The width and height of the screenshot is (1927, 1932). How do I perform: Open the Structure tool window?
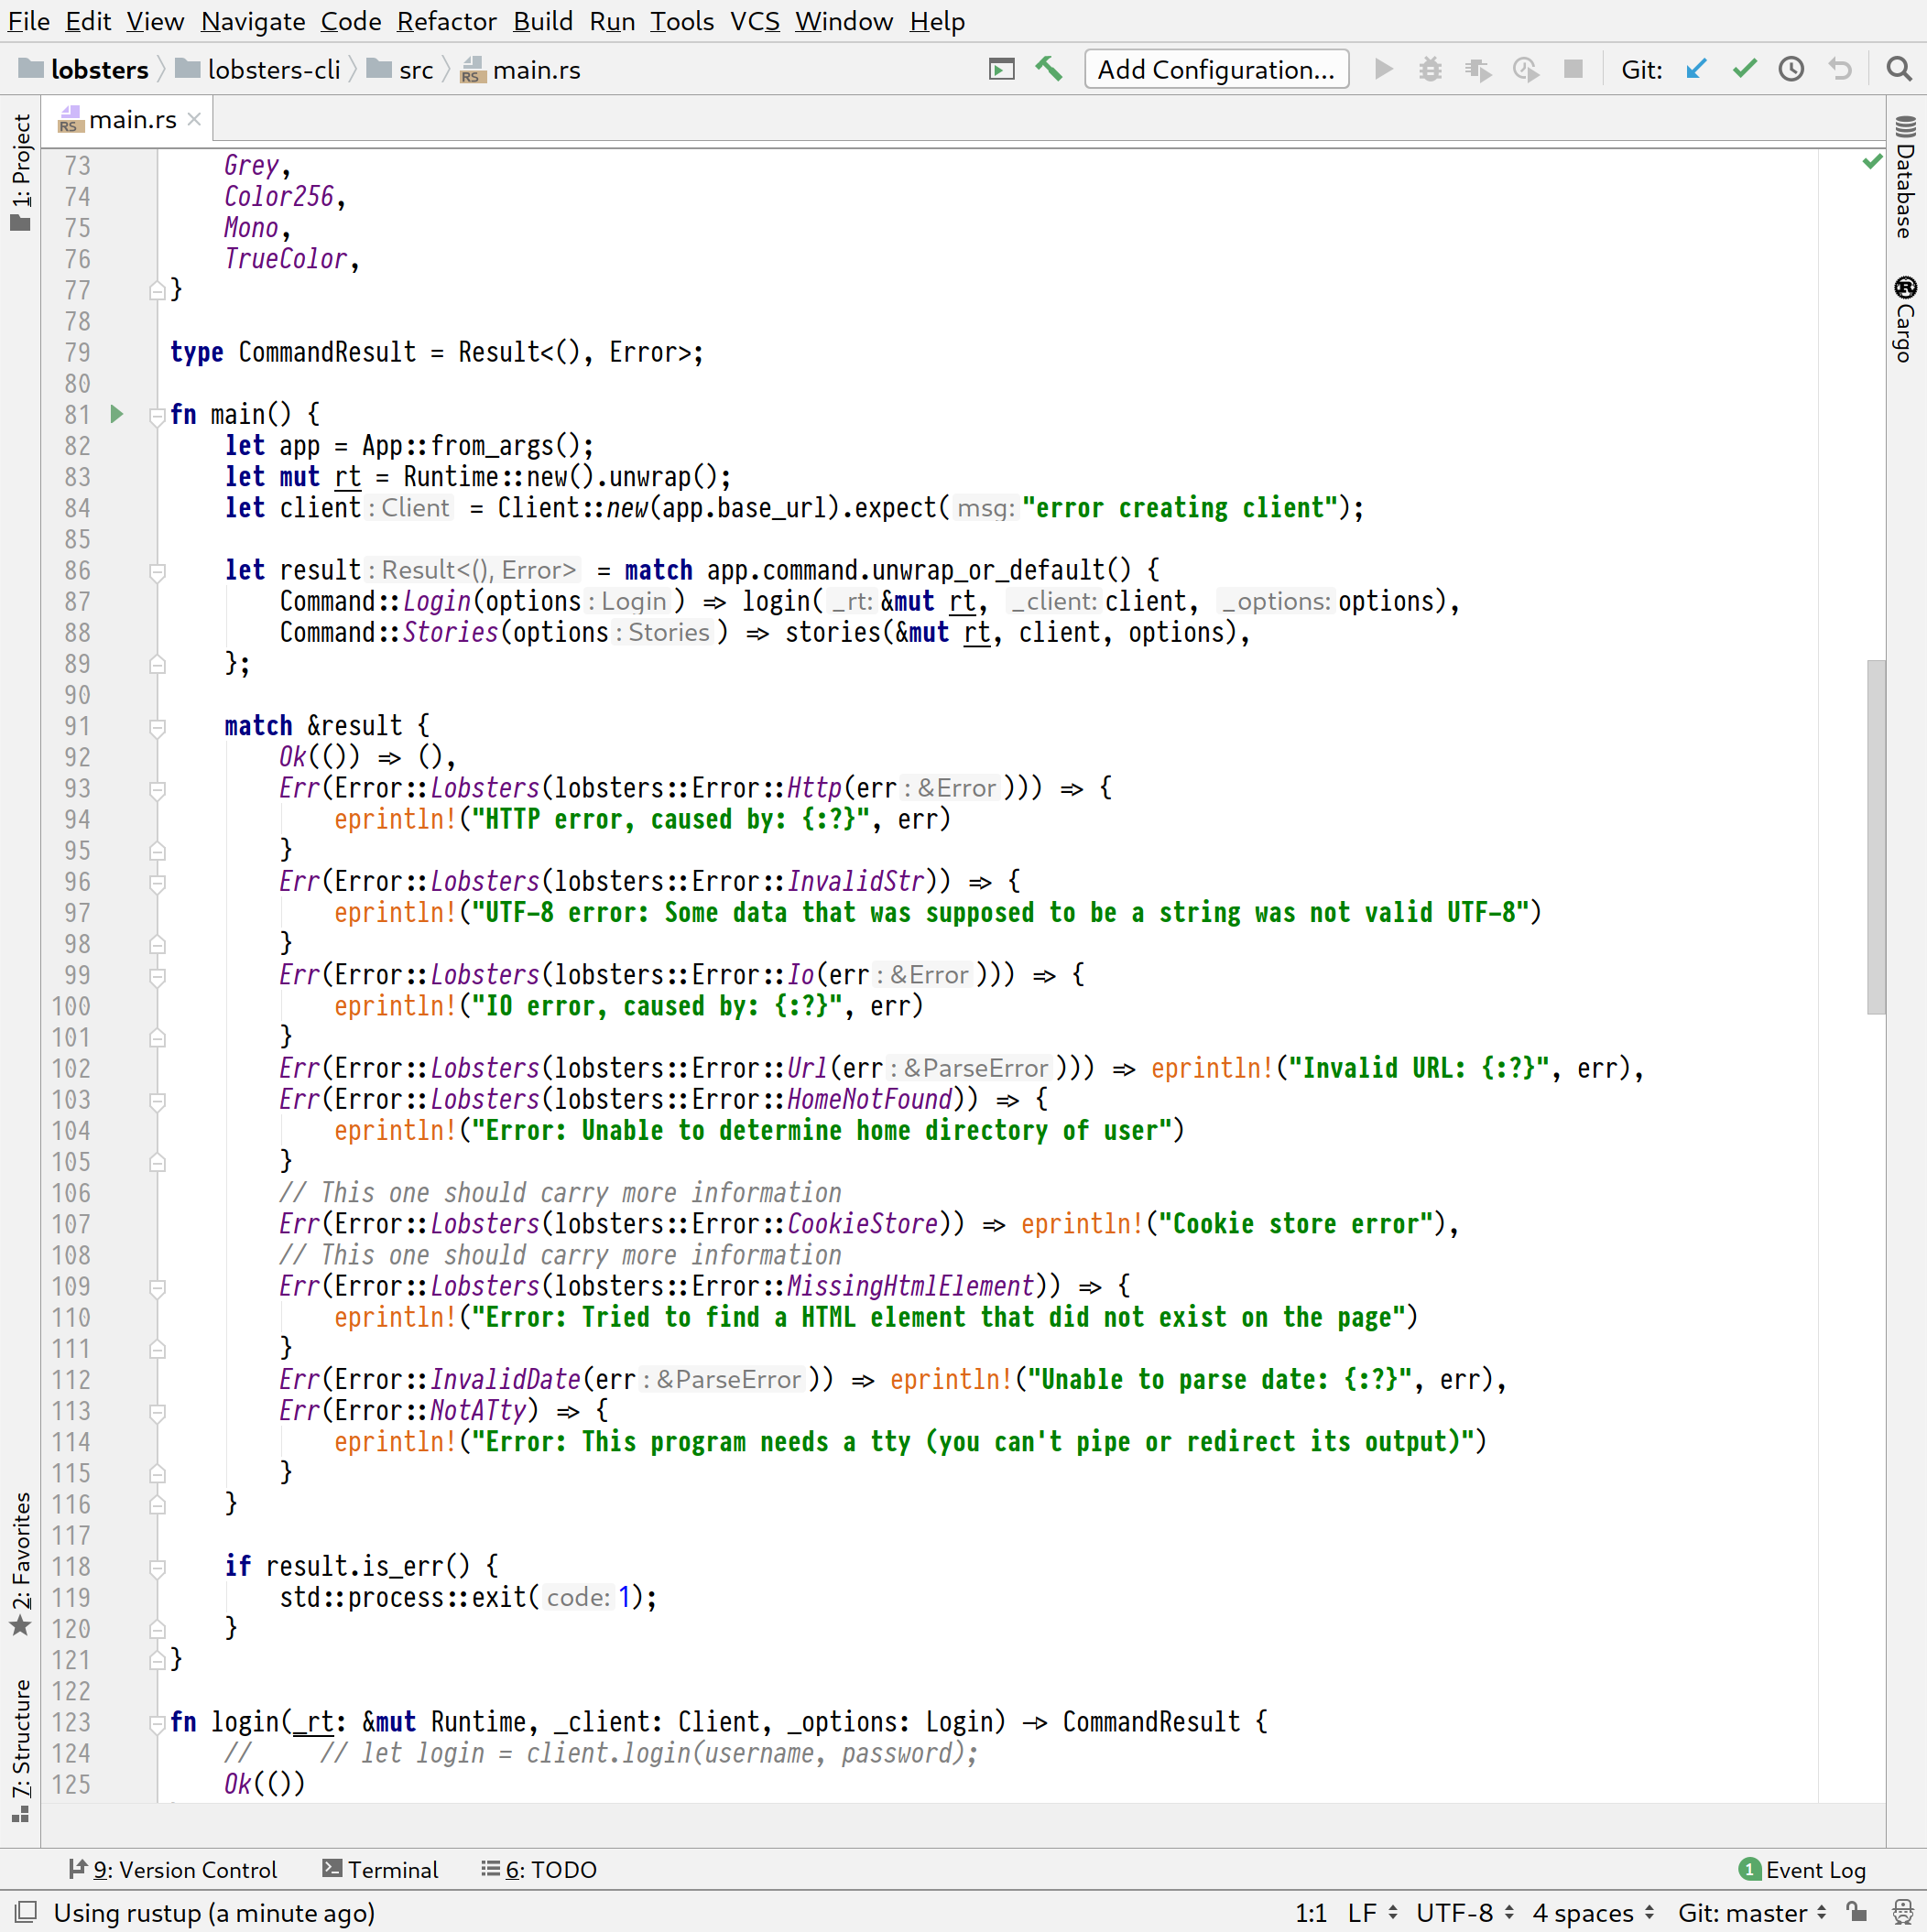pyautogui.click(x=21, y=1750)
